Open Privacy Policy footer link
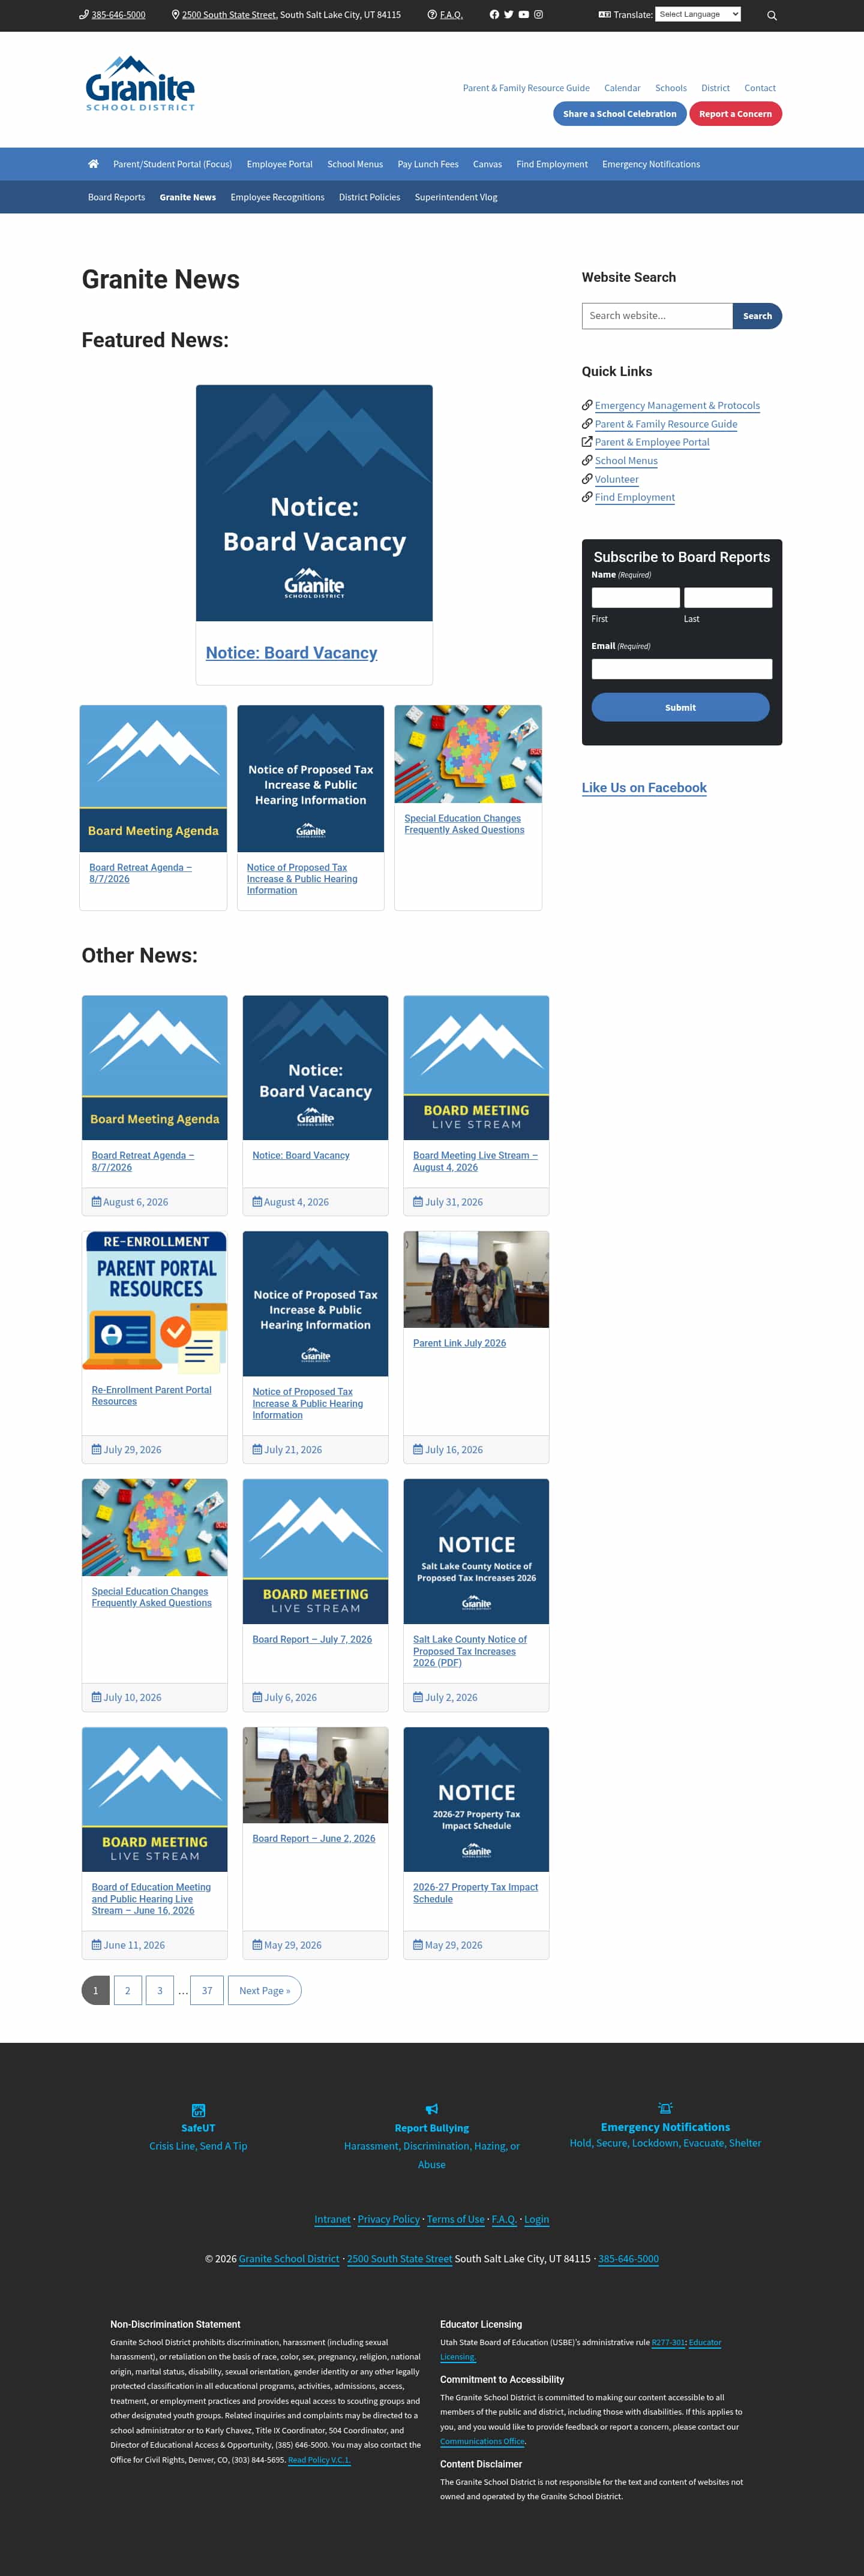 (389, 2219)
